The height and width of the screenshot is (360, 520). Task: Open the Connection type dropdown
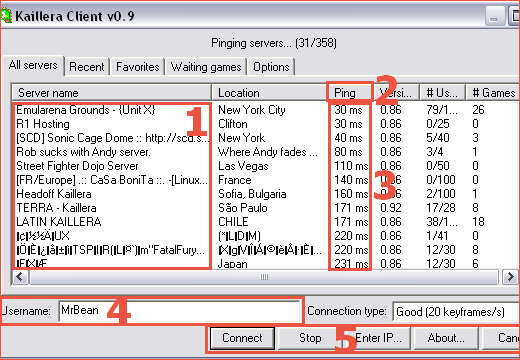pos(456,312)
